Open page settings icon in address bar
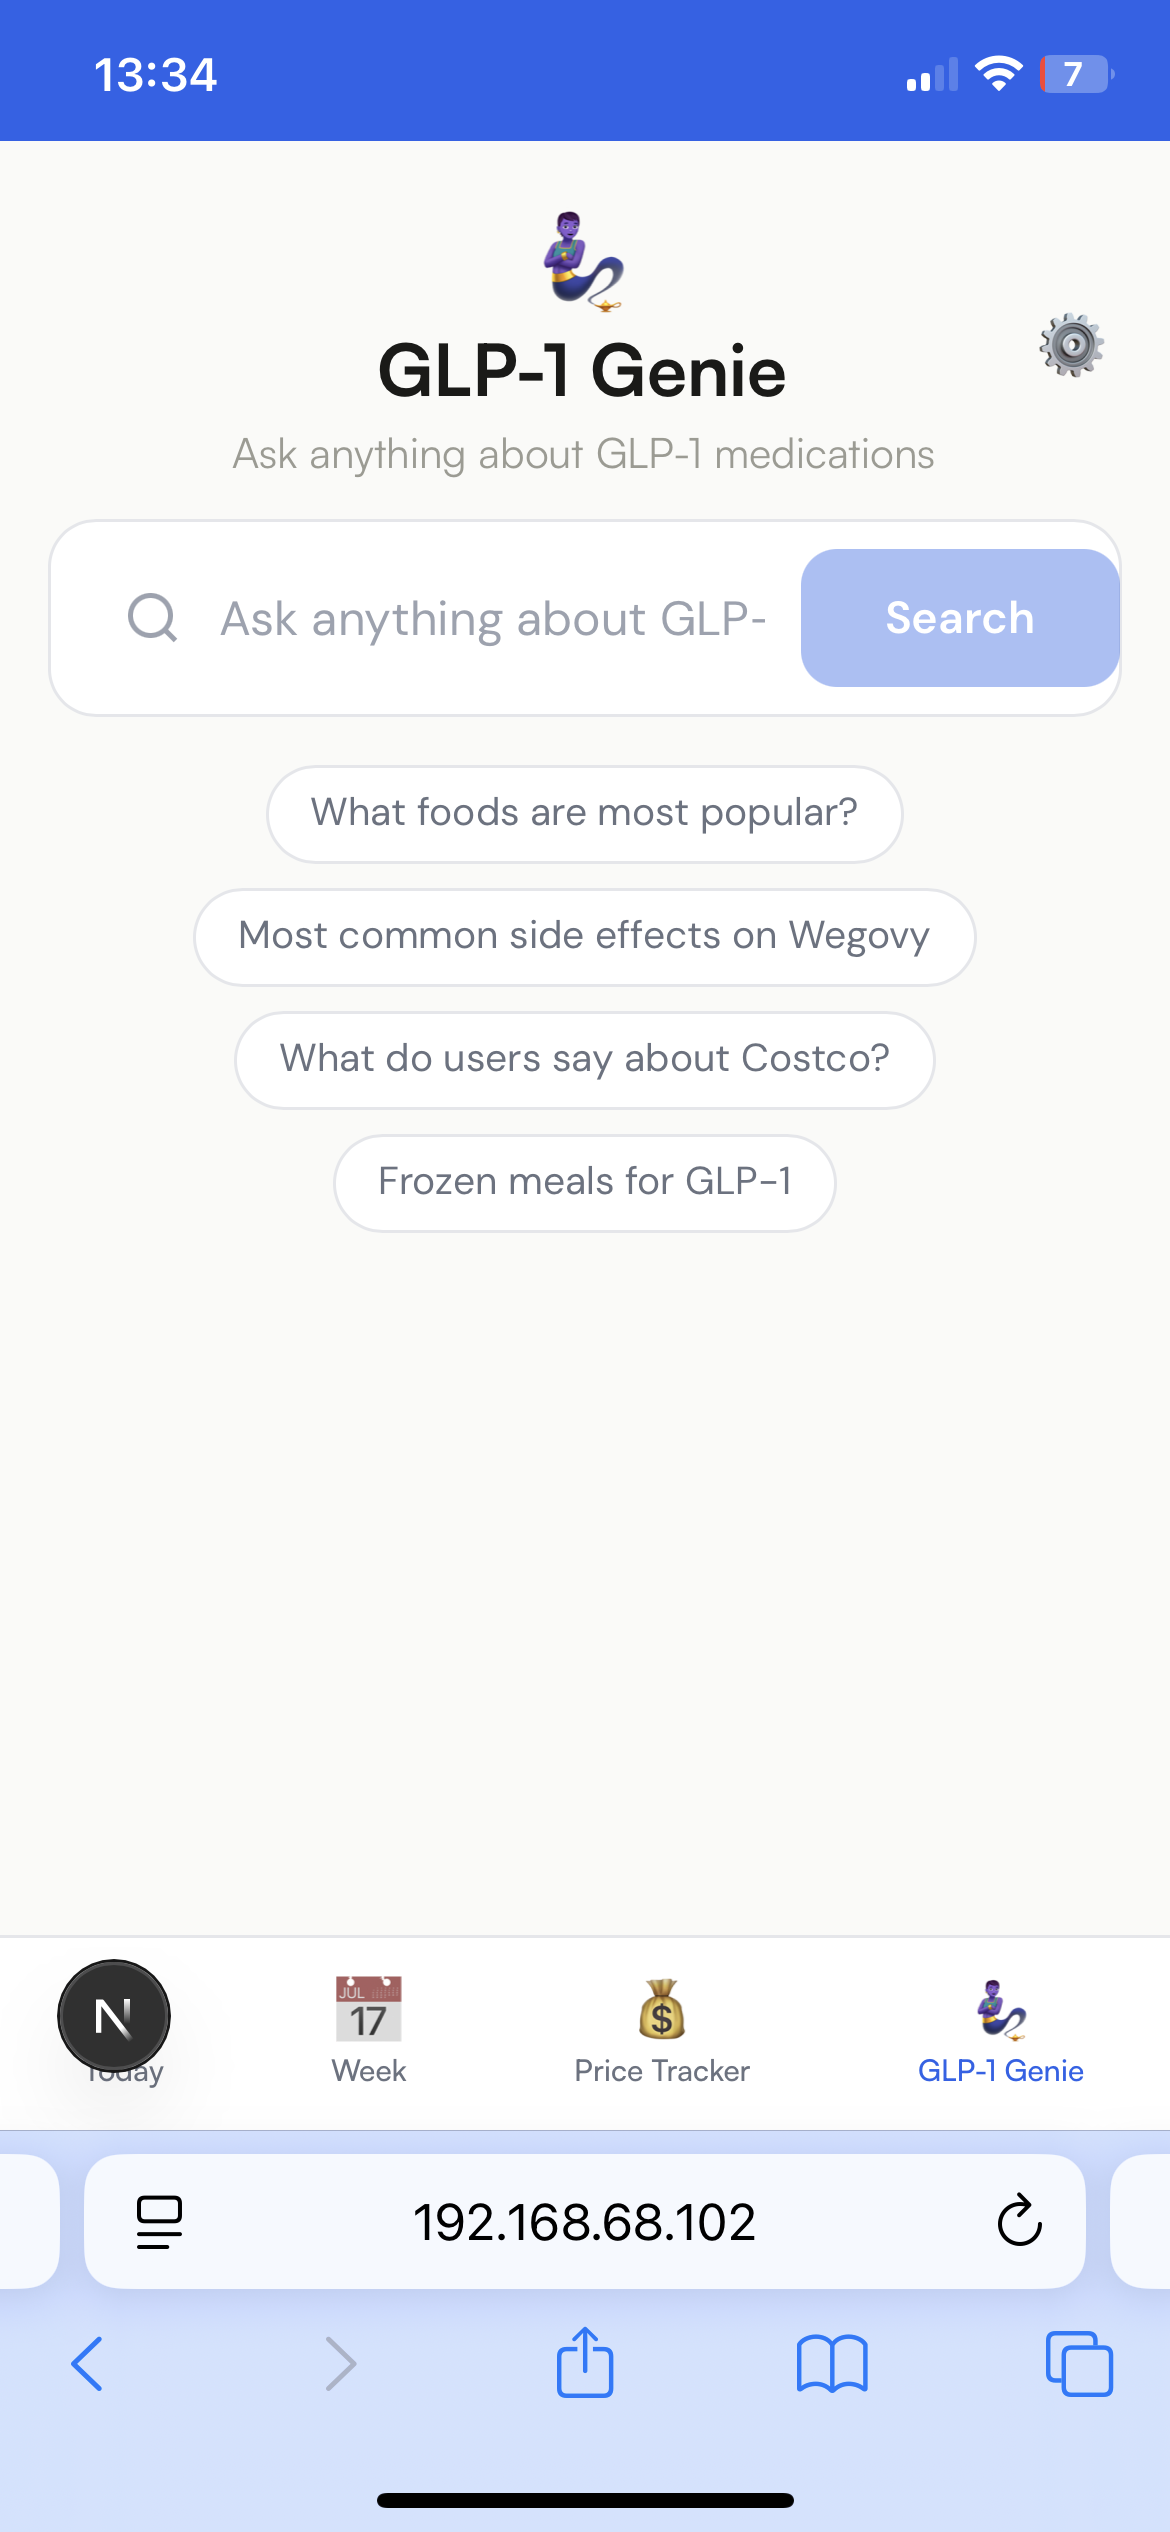Viewport: 1170px width, 2532px height. (159, 2221)
